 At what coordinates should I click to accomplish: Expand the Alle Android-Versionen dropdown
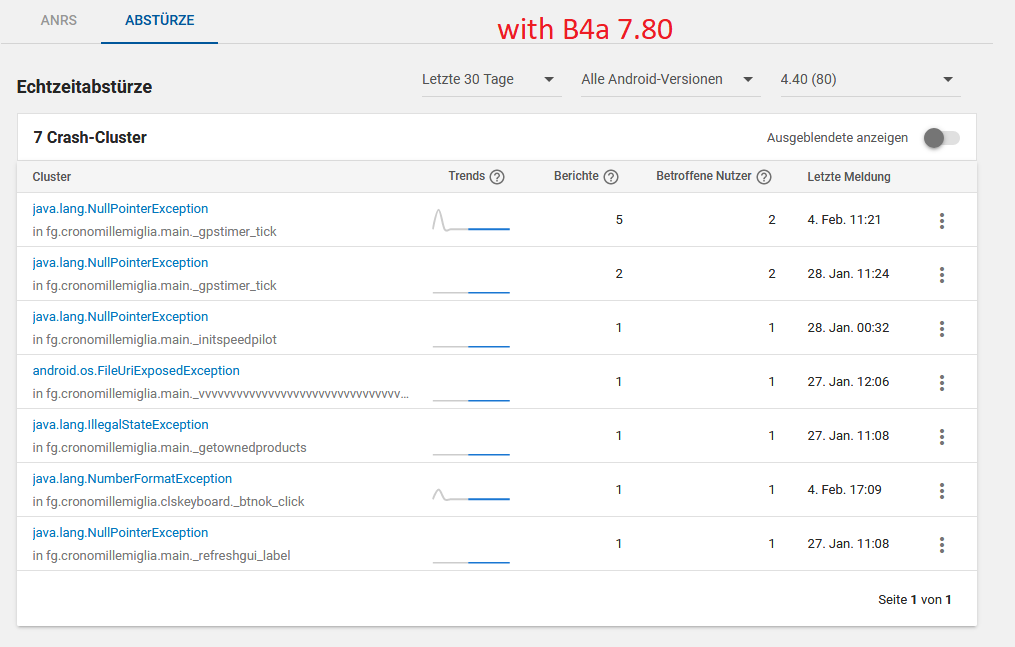(x=668, y=80)
